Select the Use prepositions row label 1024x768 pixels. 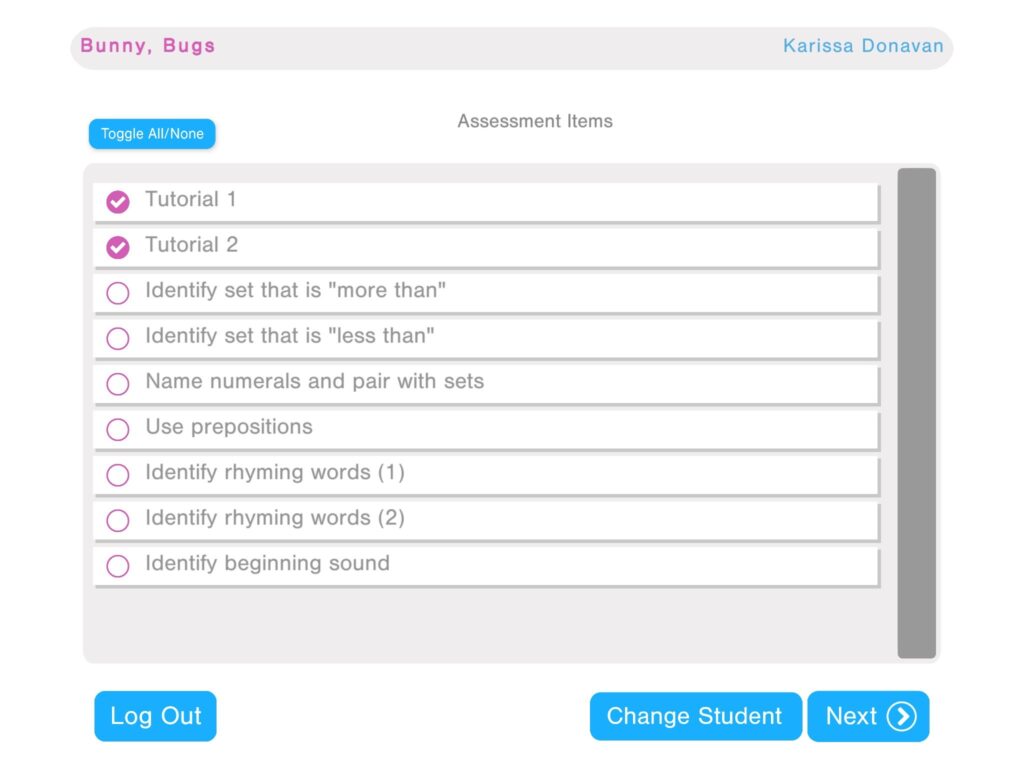pyautogui.click(x=229, y=427)
